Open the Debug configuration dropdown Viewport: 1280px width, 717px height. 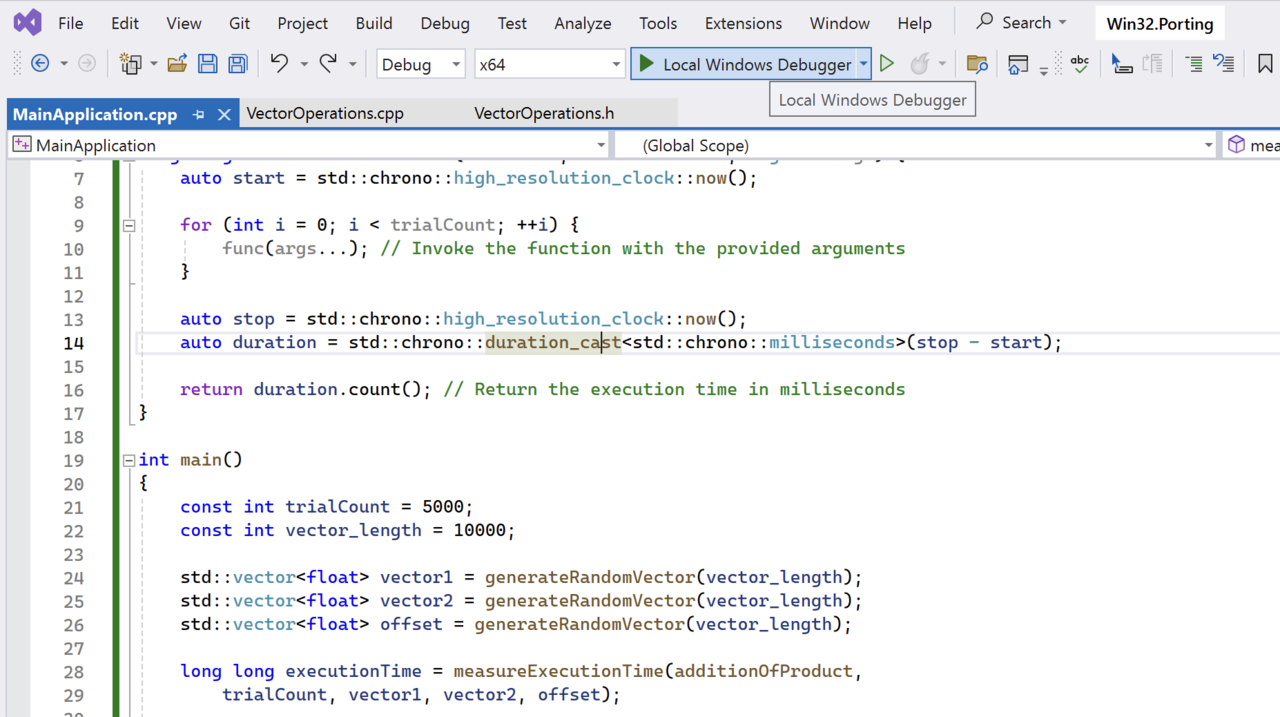420,64
